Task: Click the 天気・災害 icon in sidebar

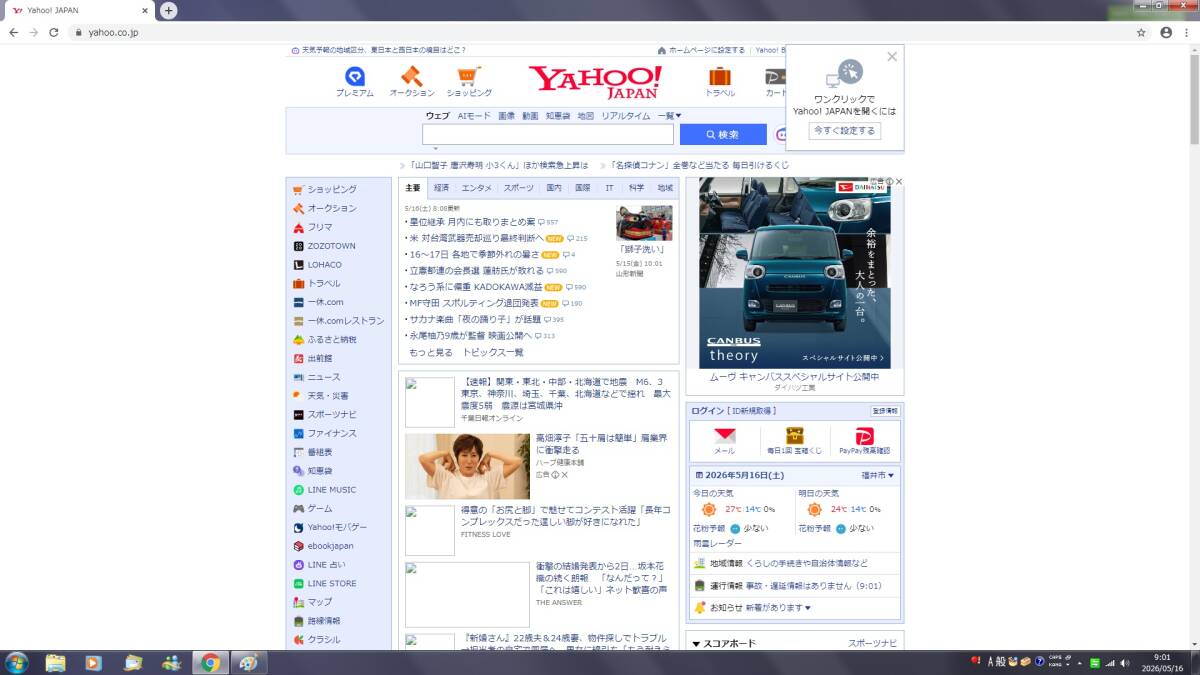Action: tap(298, 396)
